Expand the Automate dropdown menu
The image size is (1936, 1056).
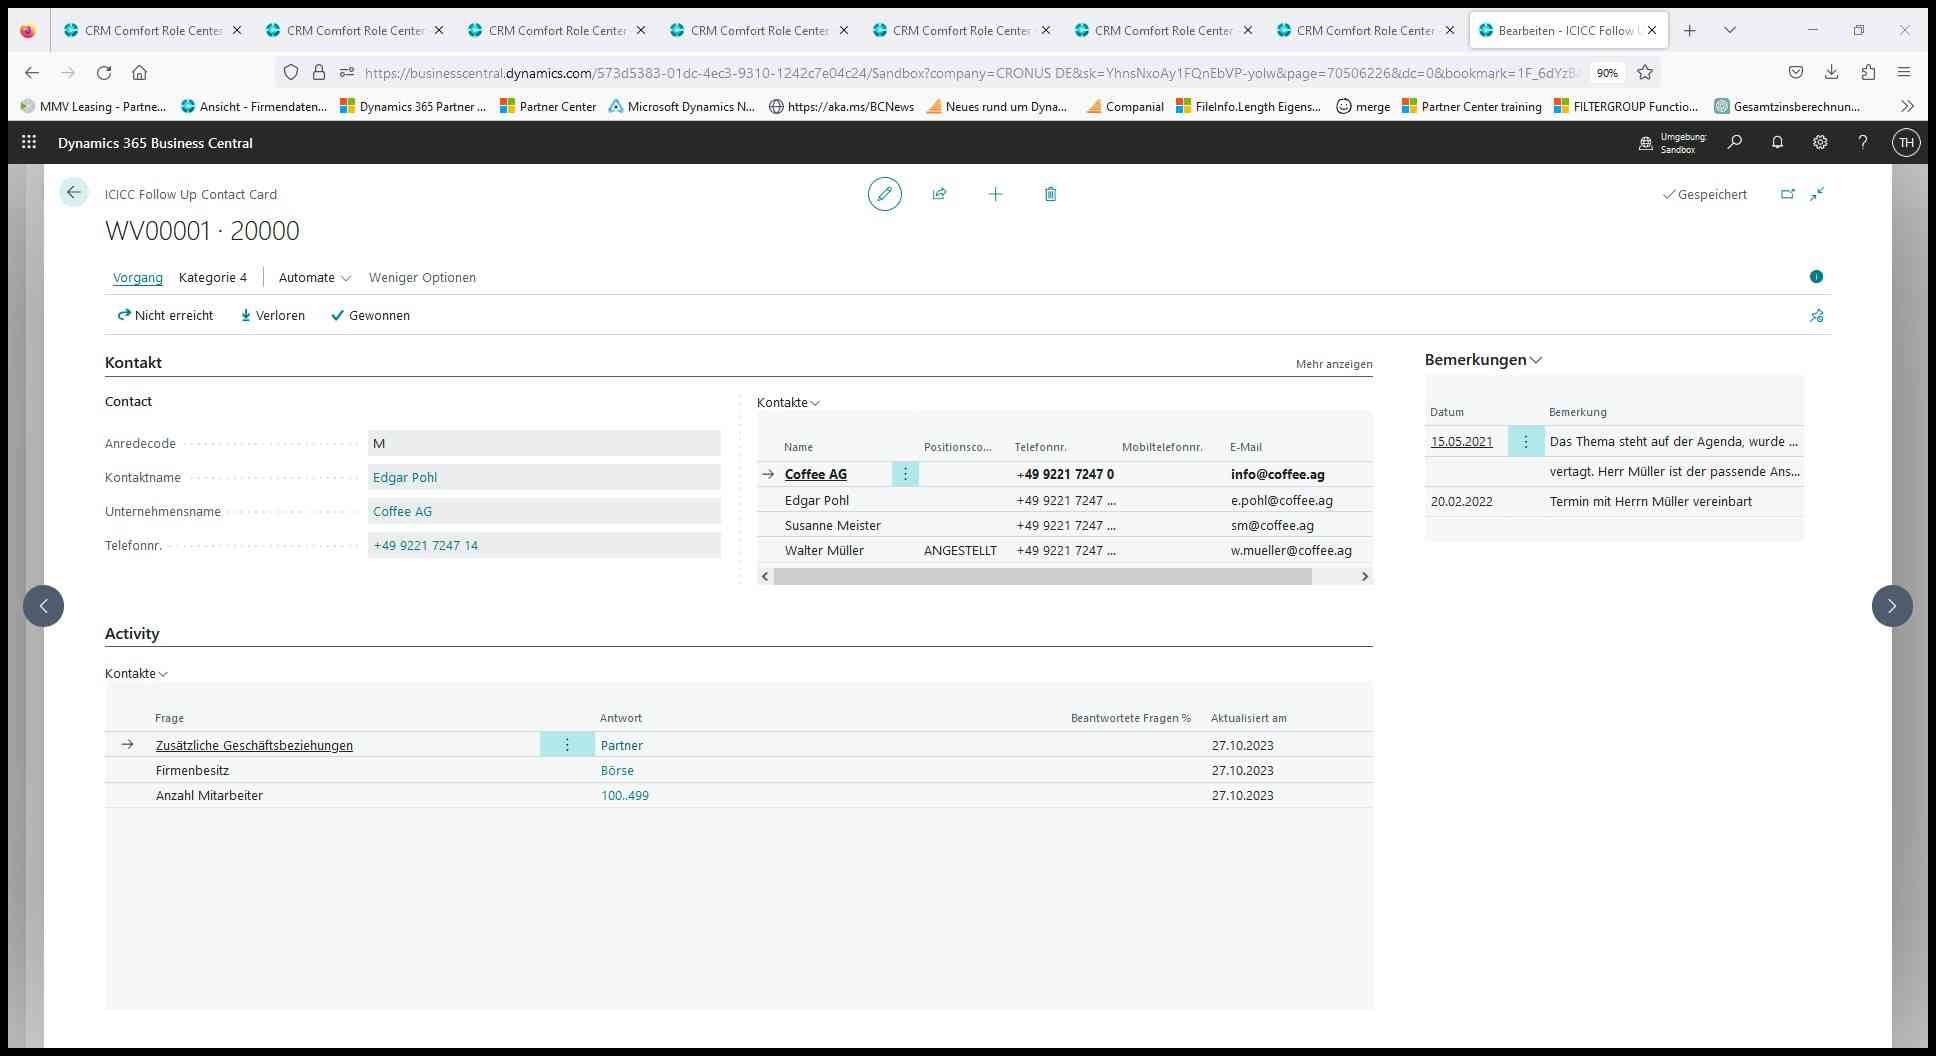(314, 278)
